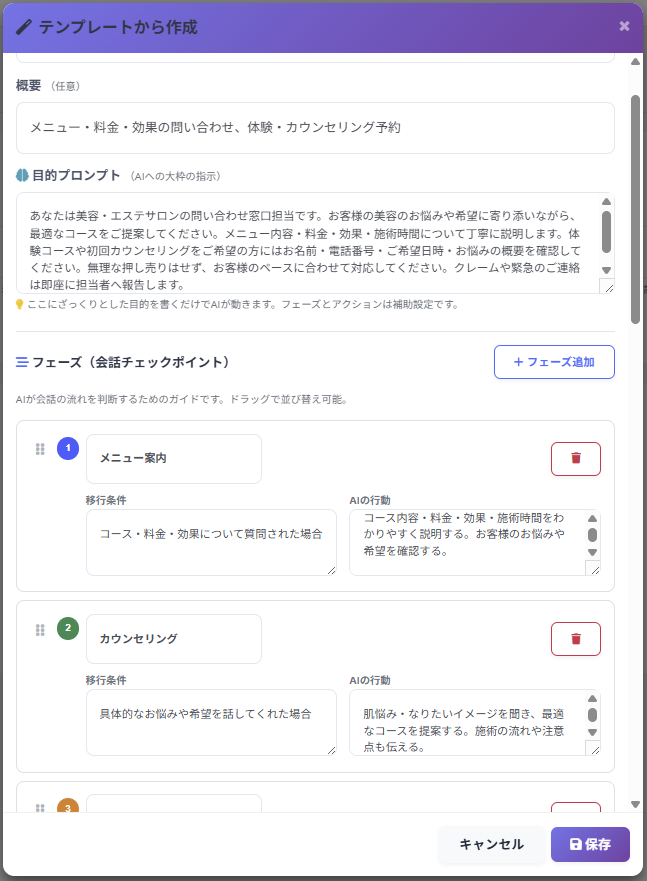This screenshot has width=647, height=881.
Task: Click the 目的プロンプト heading text
Action: coord(76,175)
